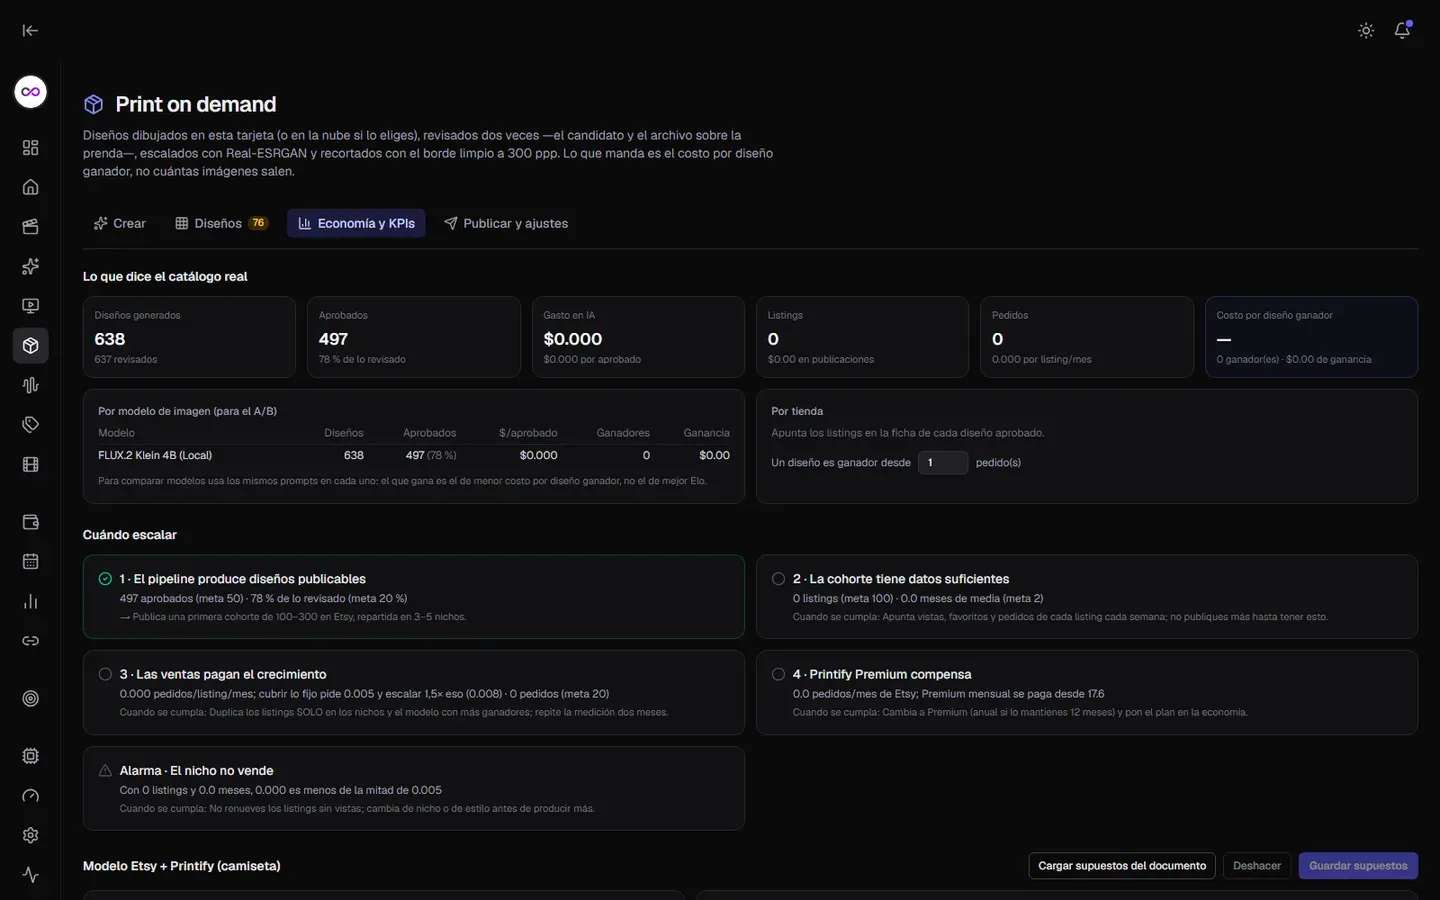The image size is (1440, 900).
Task: Open the film strip icon in sidebar
Action: [x=31, y=464]
